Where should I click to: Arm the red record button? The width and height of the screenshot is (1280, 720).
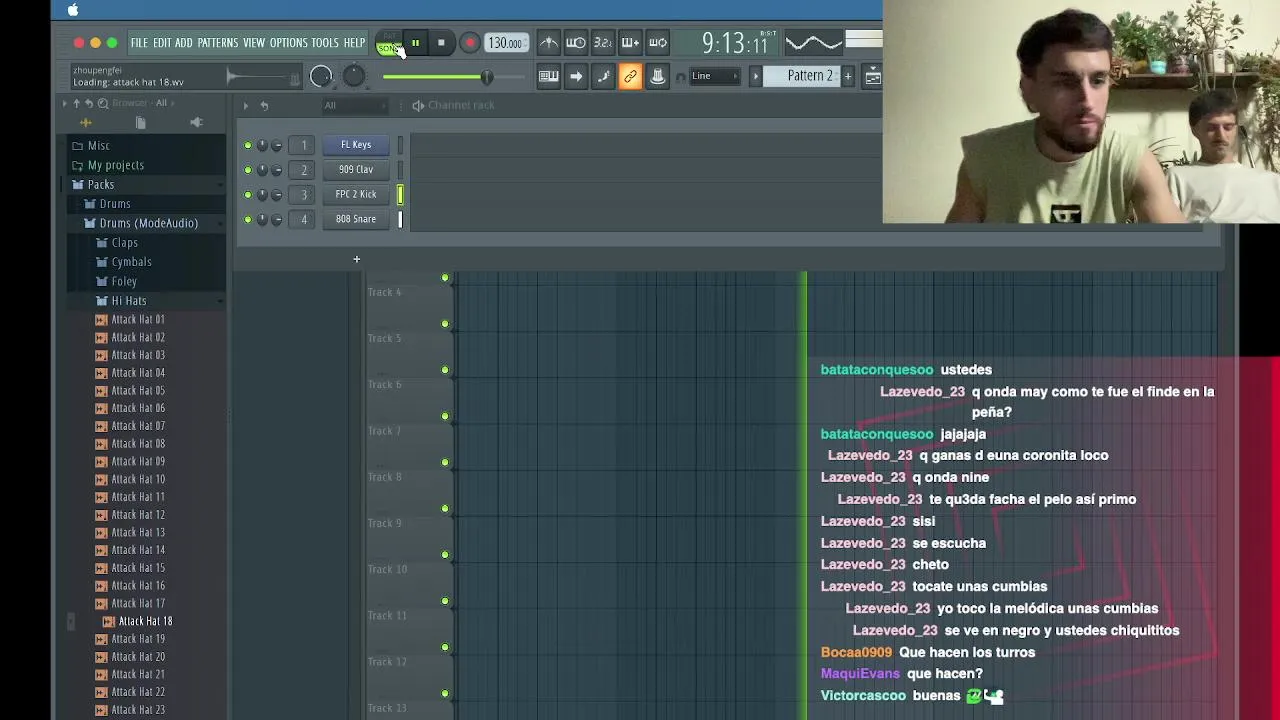tap(469, 43)
